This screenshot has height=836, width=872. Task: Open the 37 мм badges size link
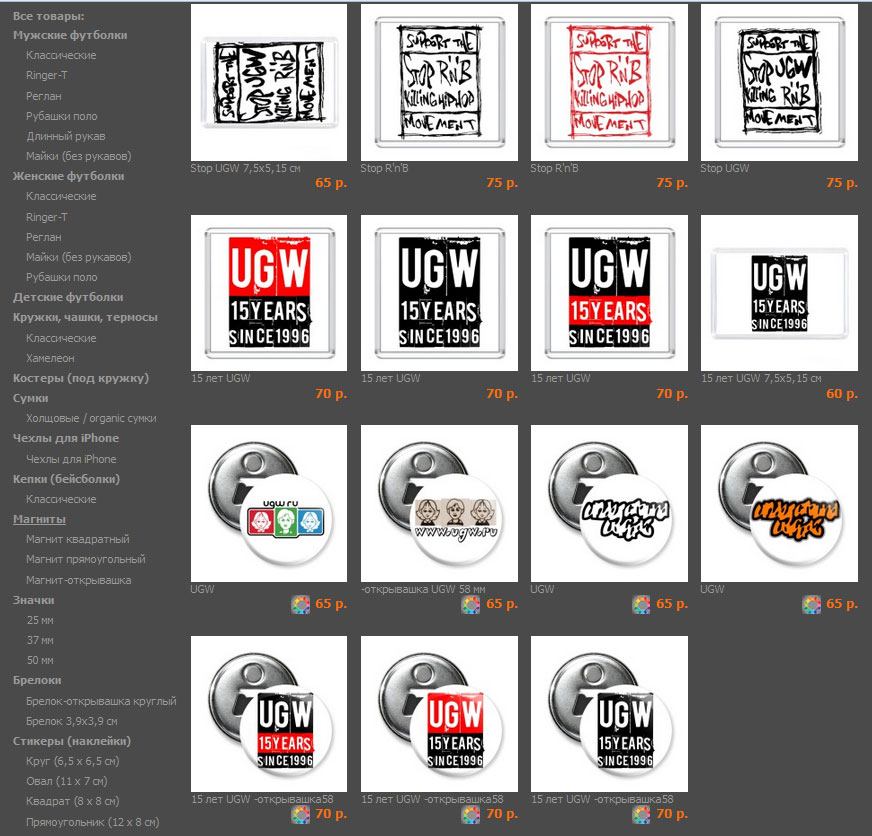pyautogui.click(x=40, y=640)
